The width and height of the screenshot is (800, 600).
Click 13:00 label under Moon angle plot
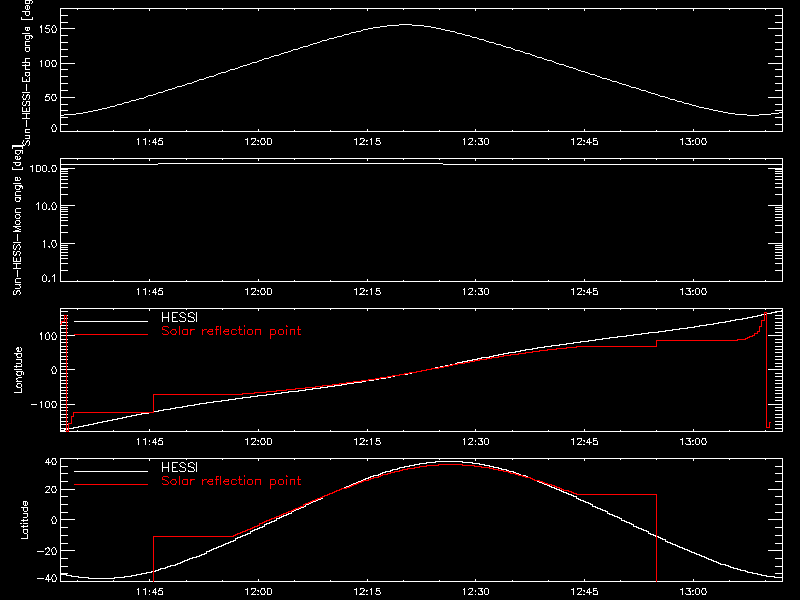[693, 292]
